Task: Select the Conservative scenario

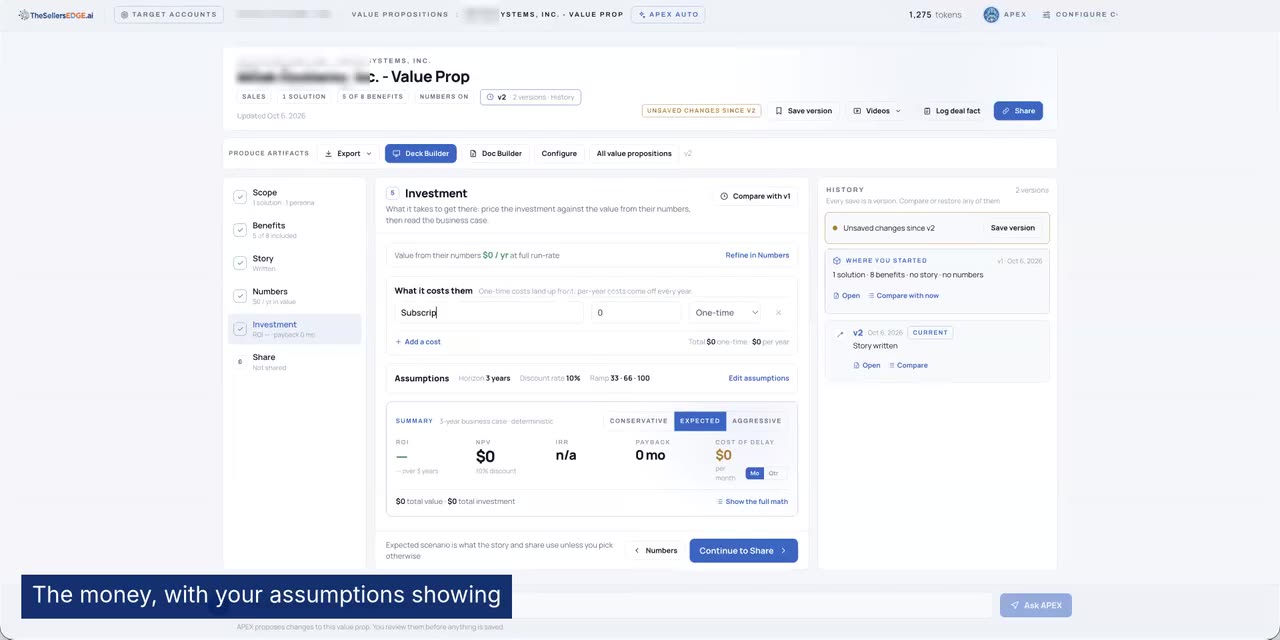Action: pyautogui.click(x=638, y=421)
